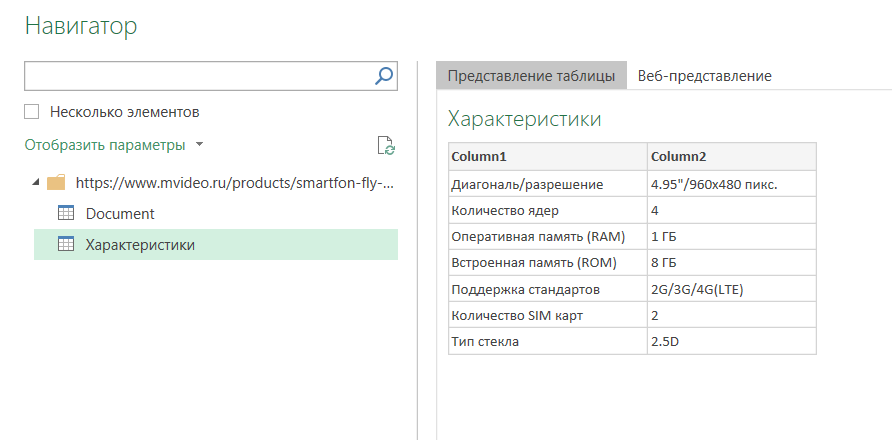Image resolution: width=892 pixels, height=440 pixels.
Task: Enable the Несколько элементов checkbox
Action: 32,112
